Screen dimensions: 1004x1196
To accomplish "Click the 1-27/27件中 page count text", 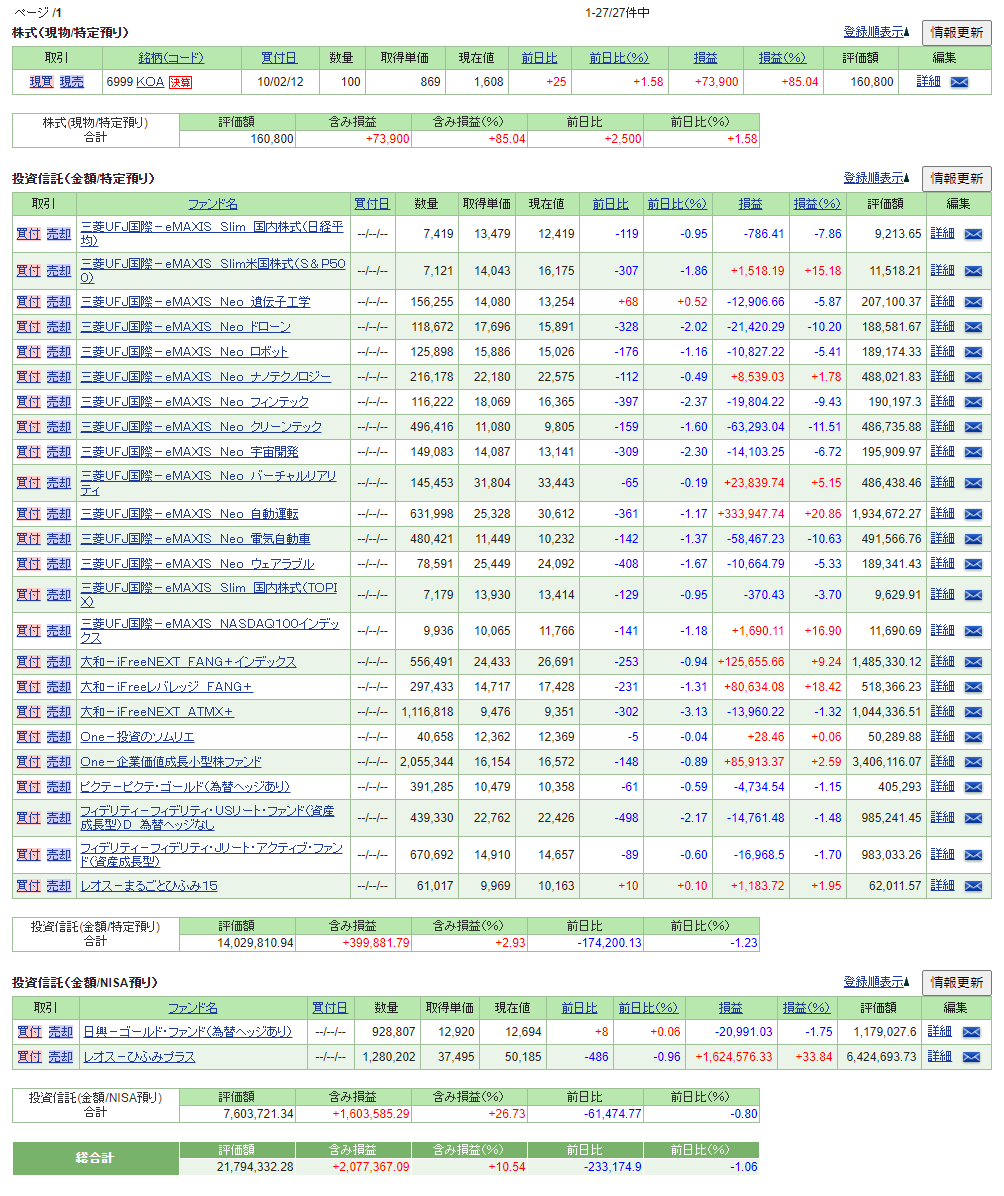I will coord(617,13).
